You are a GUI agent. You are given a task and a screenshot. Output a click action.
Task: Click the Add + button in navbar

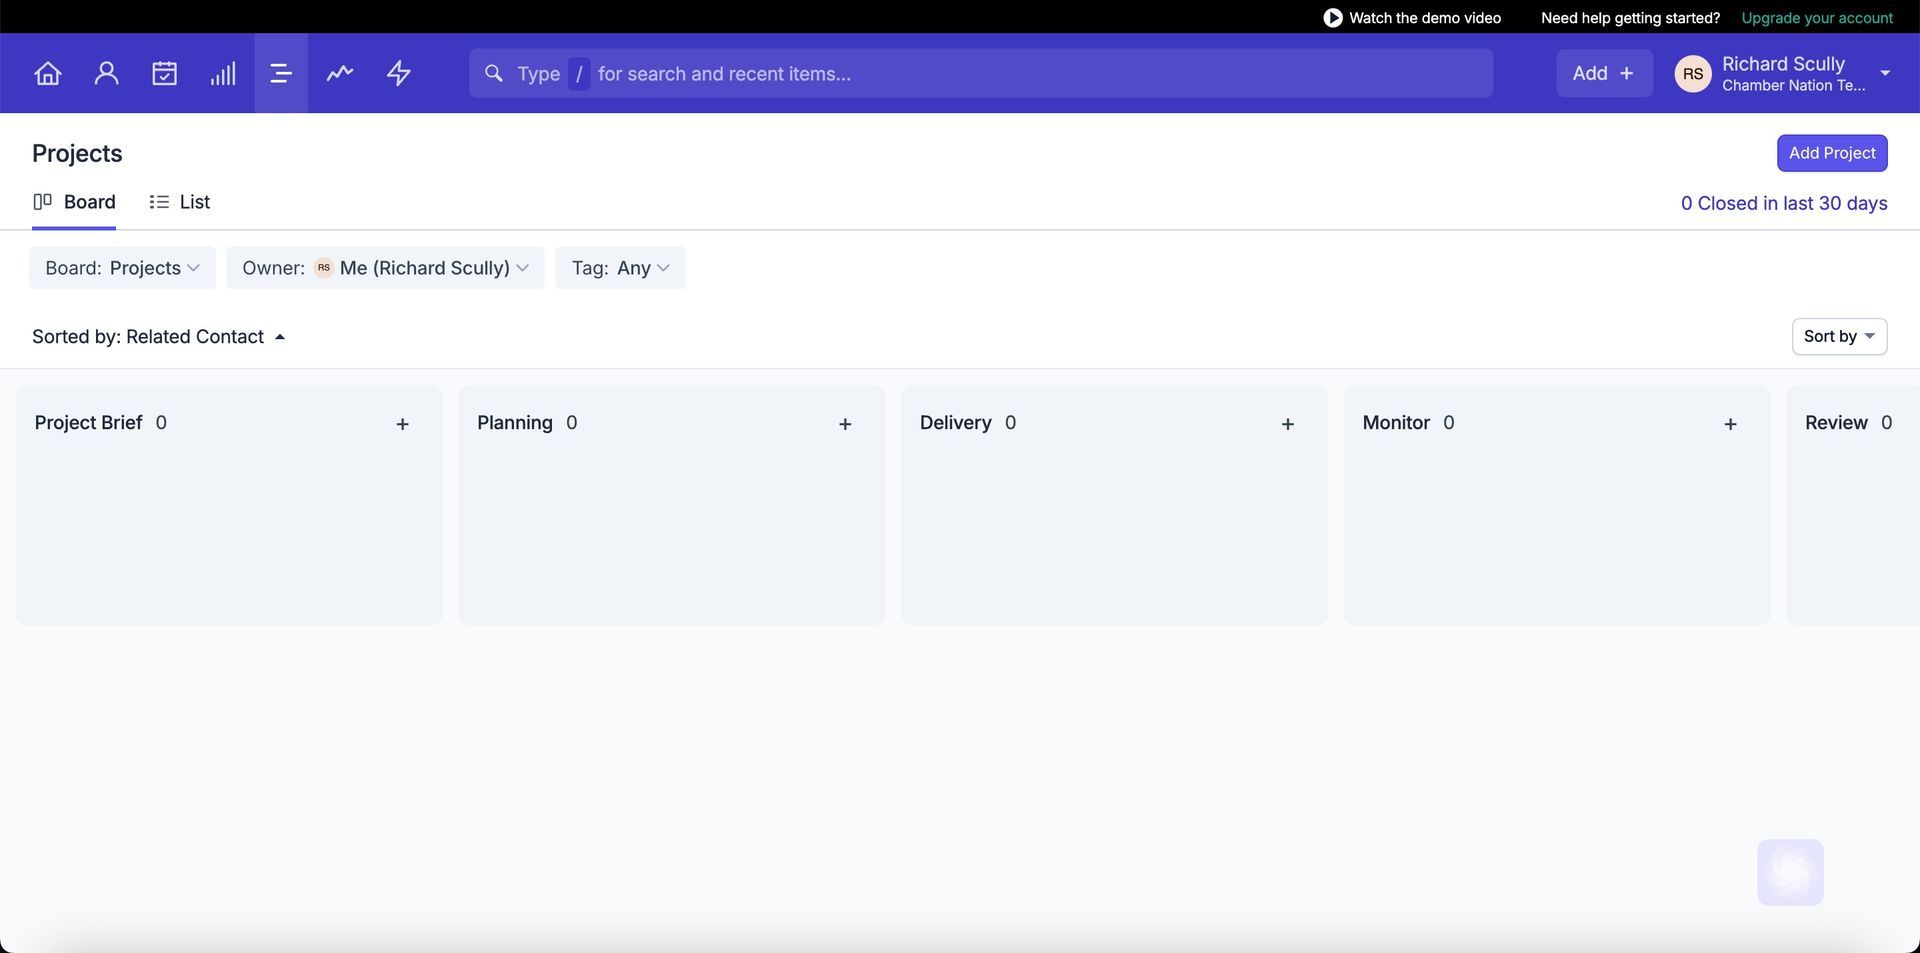pos(1604,73)
